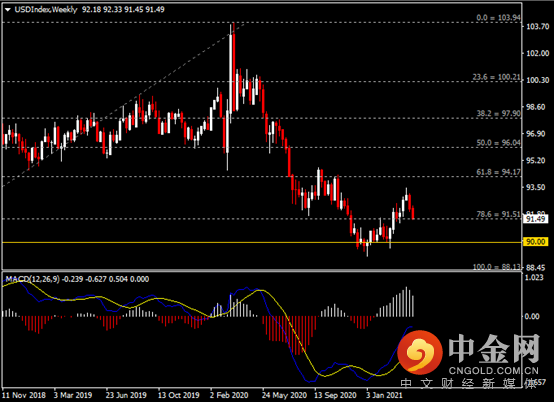The image size is (554, 402).
Task: Select the USDIndex,Weekly chart title
Action: pos(46,10)
